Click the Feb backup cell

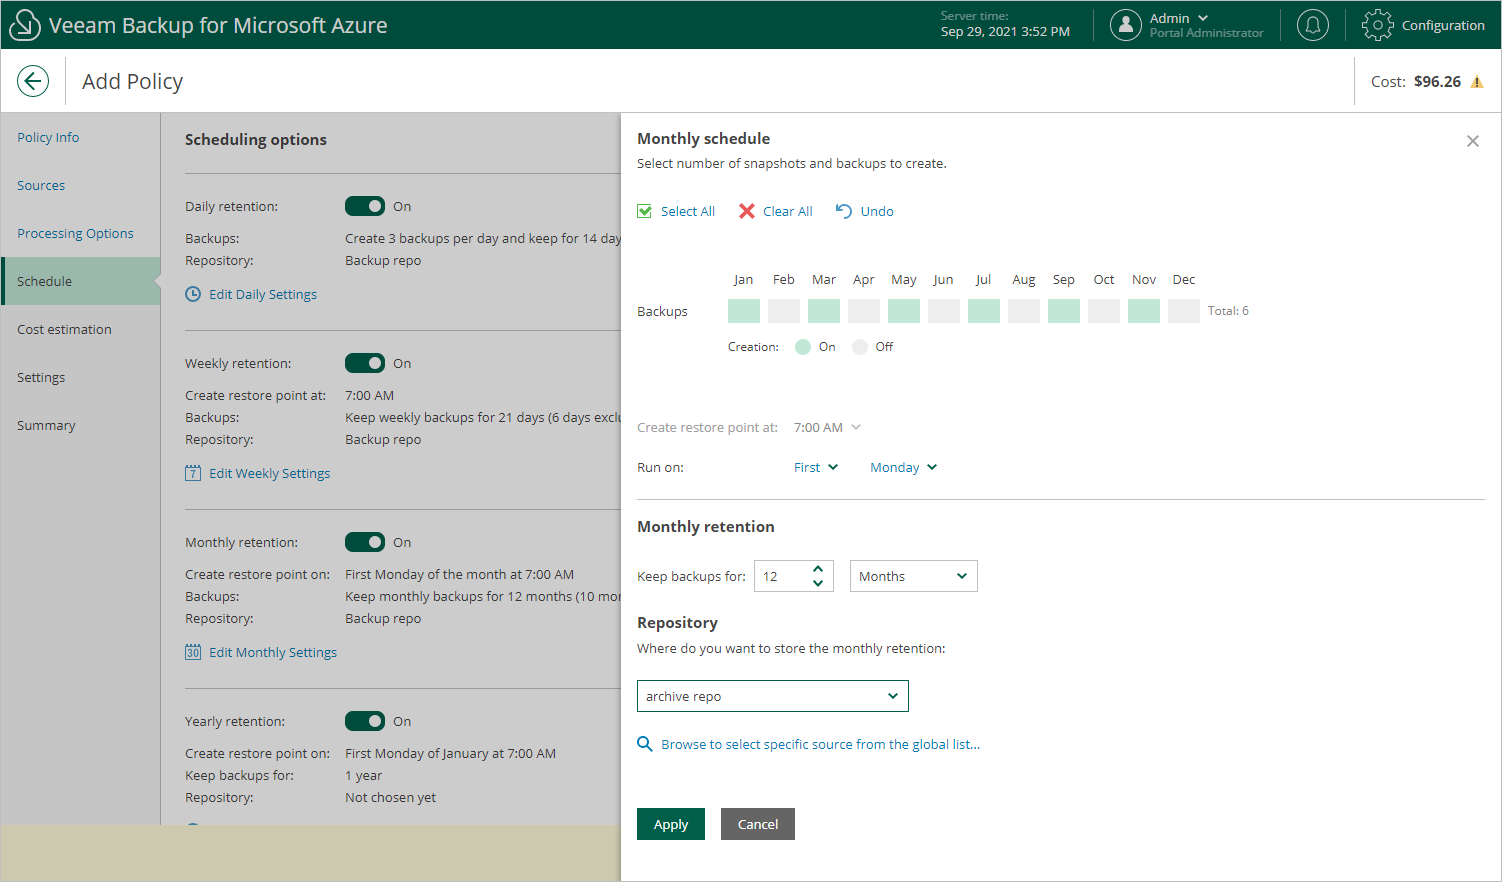(x=784, y=311)
